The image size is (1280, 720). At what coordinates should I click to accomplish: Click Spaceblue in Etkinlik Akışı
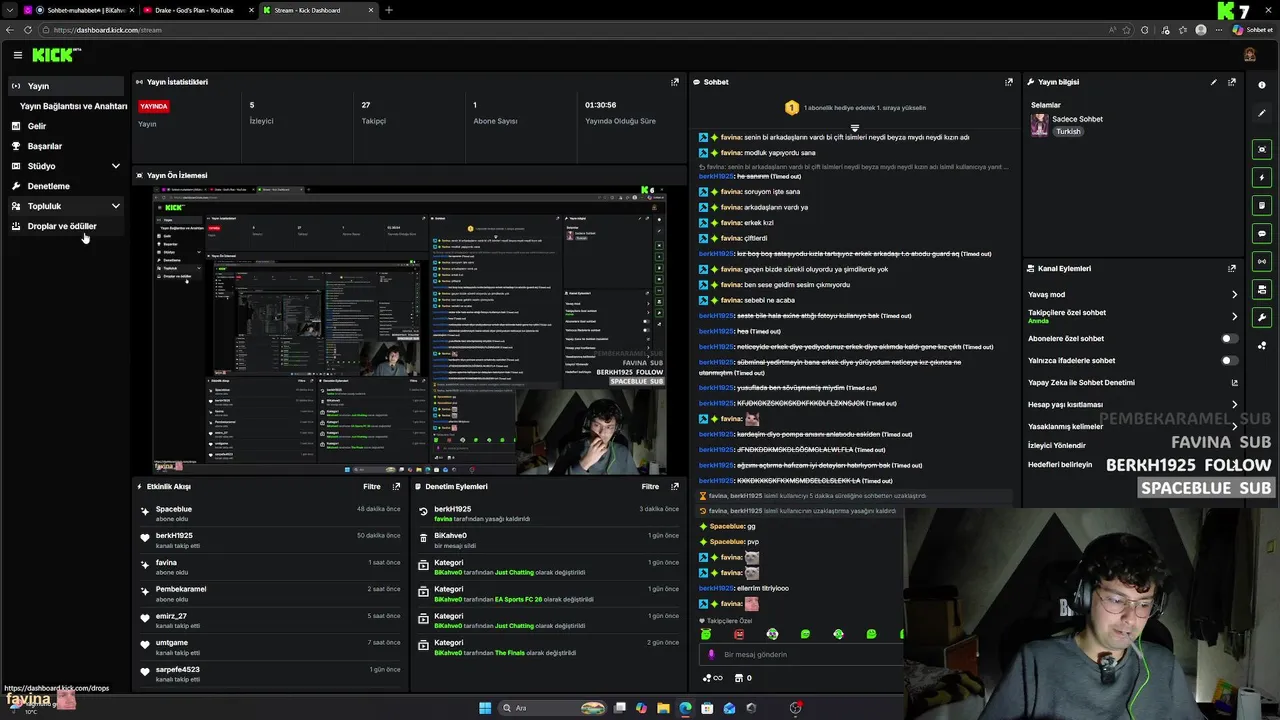point(174,509)
